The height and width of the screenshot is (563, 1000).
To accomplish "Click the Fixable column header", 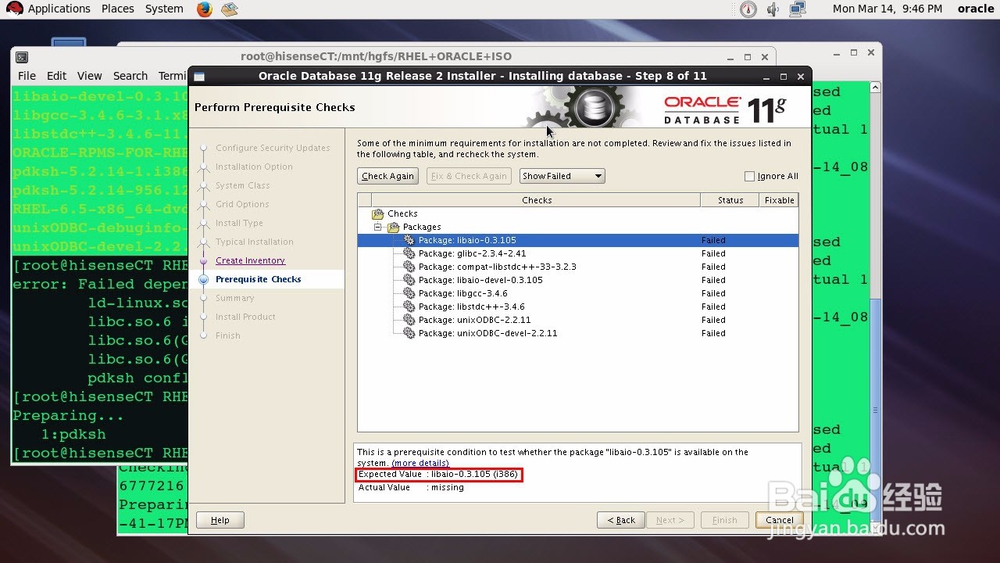I will (779, 200).
